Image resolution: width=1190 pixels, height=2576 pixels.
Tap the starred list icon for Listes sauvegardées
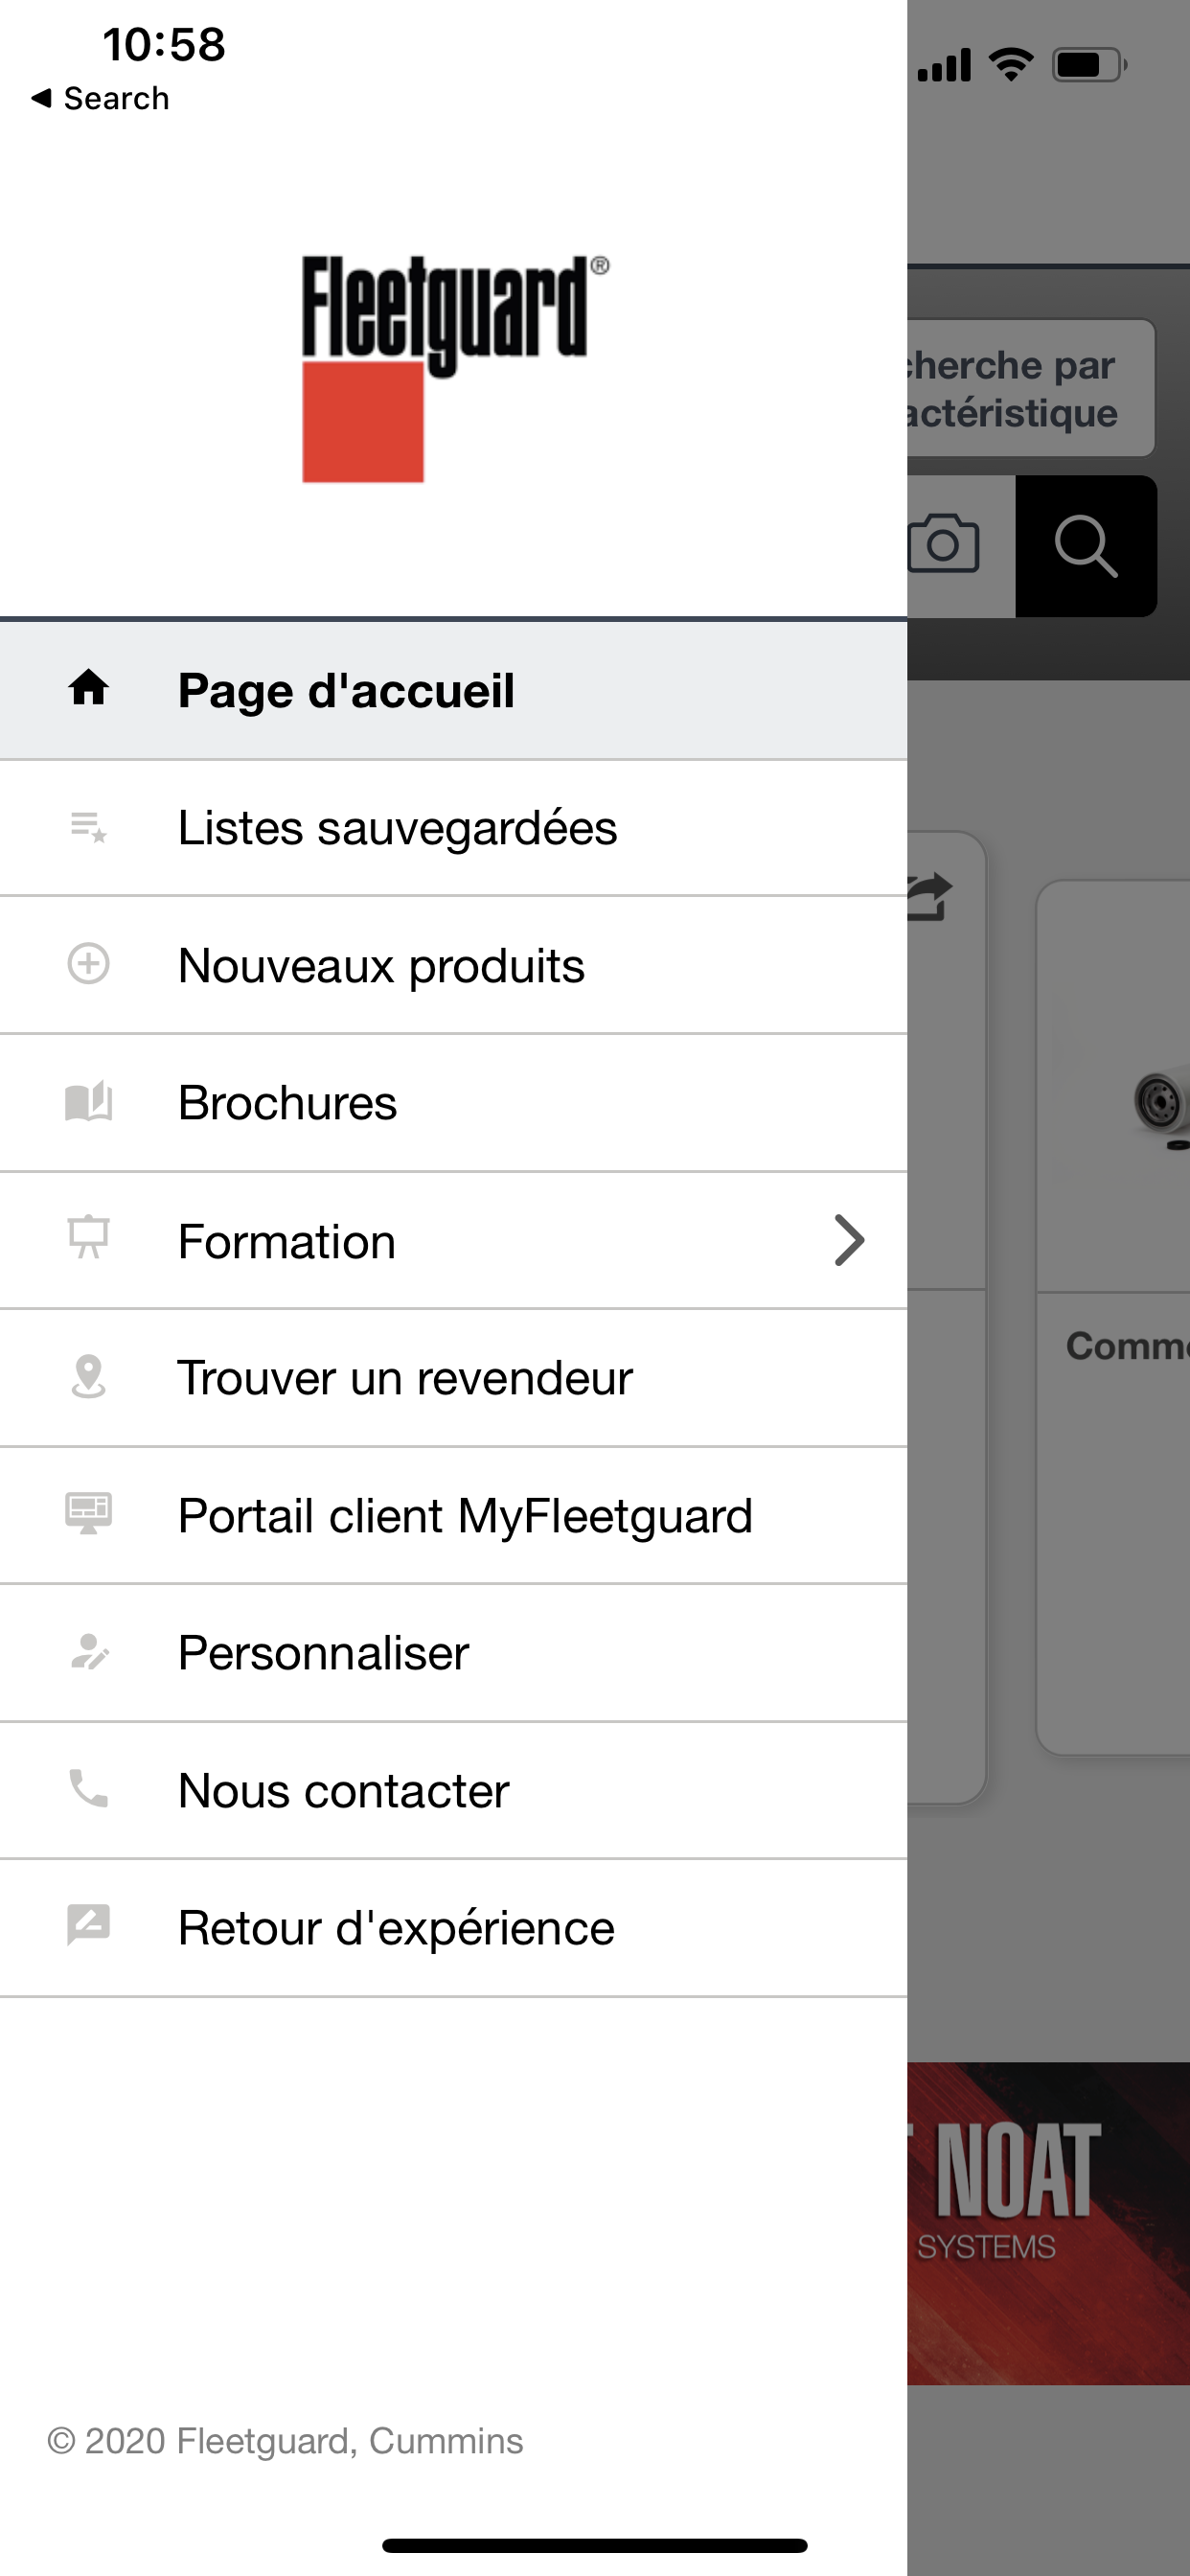pos(88,827)
